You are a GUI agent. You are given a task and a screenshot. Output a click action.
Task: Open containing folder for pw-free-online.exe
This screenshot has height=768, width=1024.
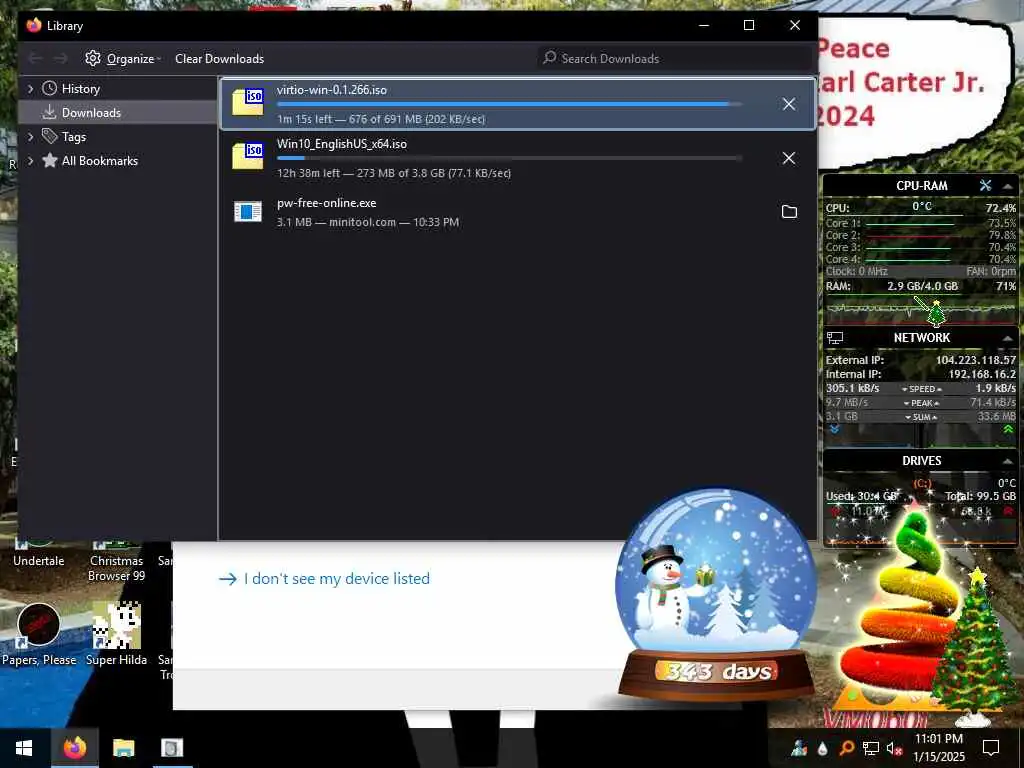click(x=790, y=212)
